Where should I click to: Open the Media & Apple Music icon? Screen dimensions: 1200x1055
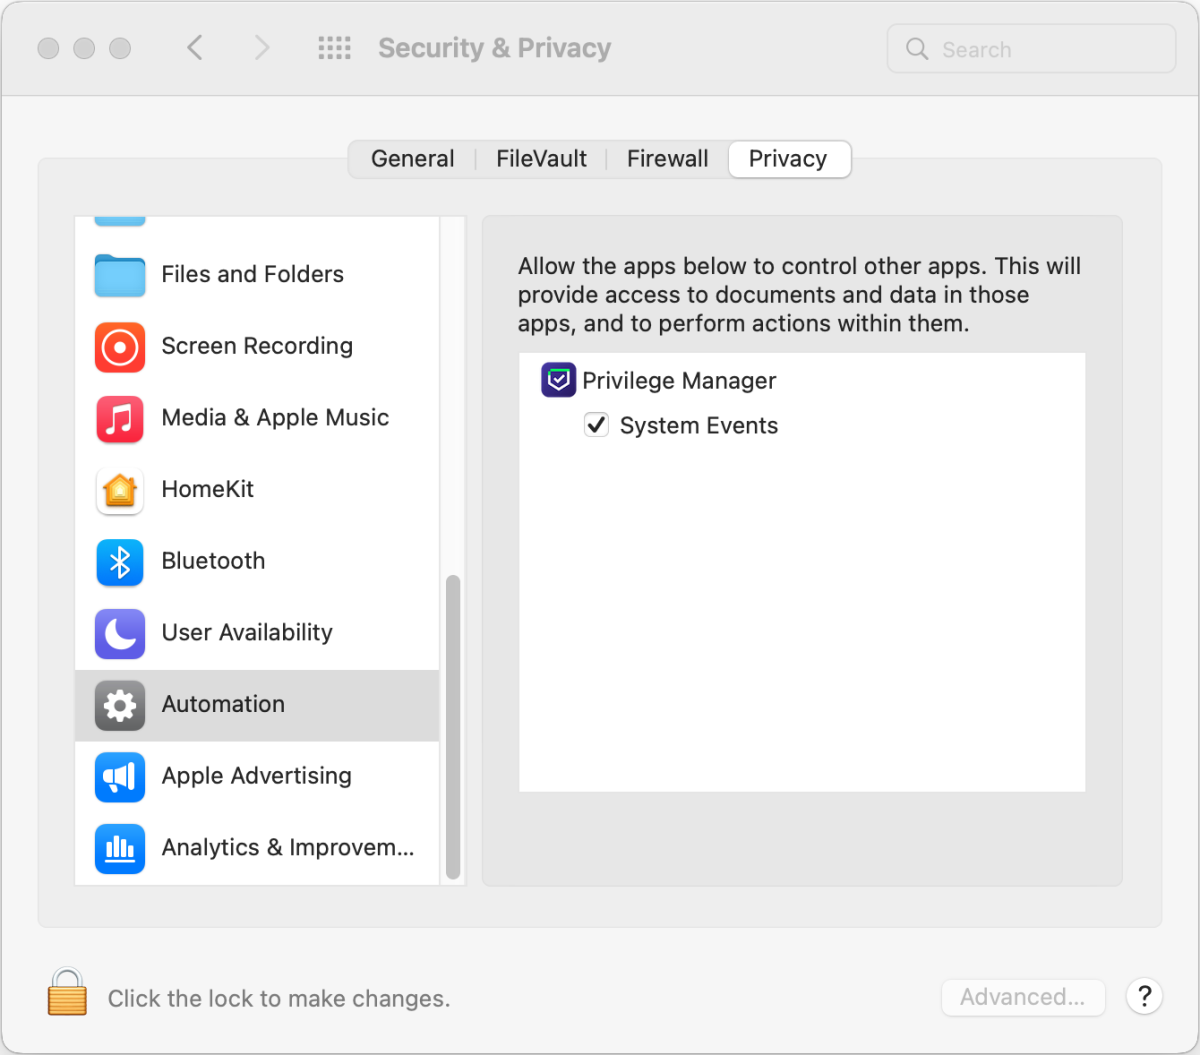tap(120, 419)
